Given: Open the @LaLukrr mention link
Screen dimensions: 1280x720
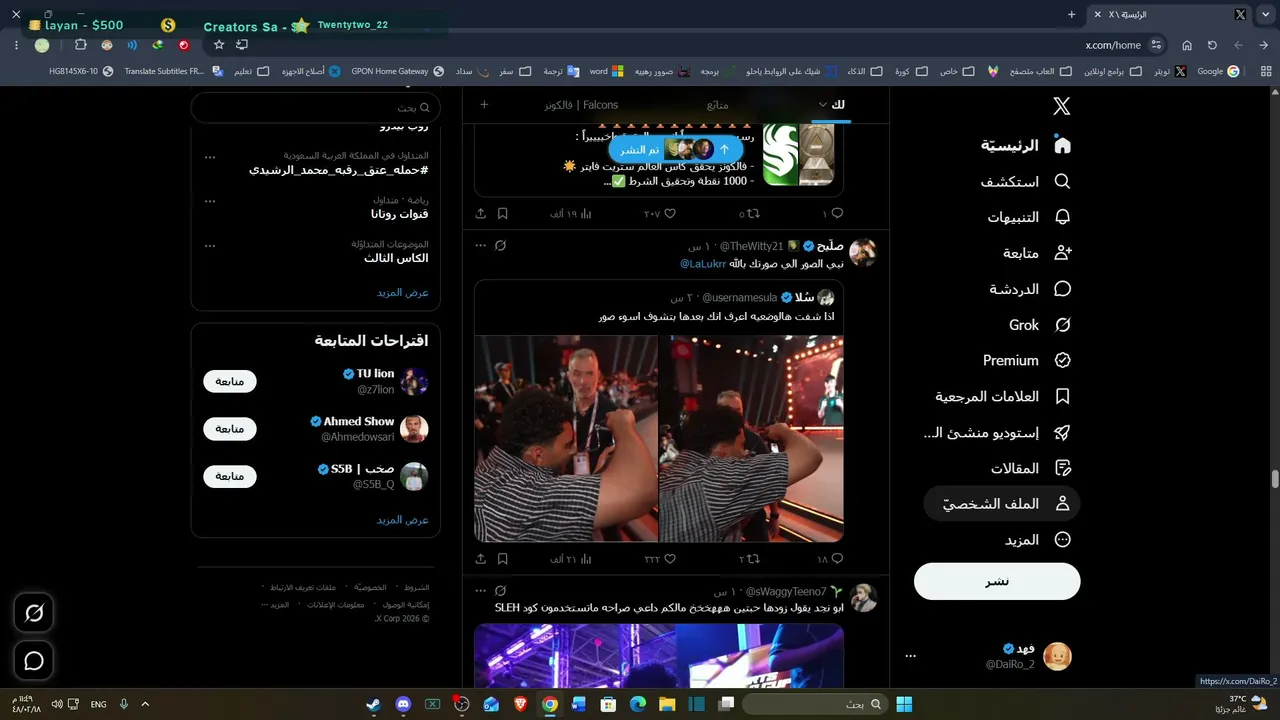Looking at the screenshot, I should click(x=703, y=264).
